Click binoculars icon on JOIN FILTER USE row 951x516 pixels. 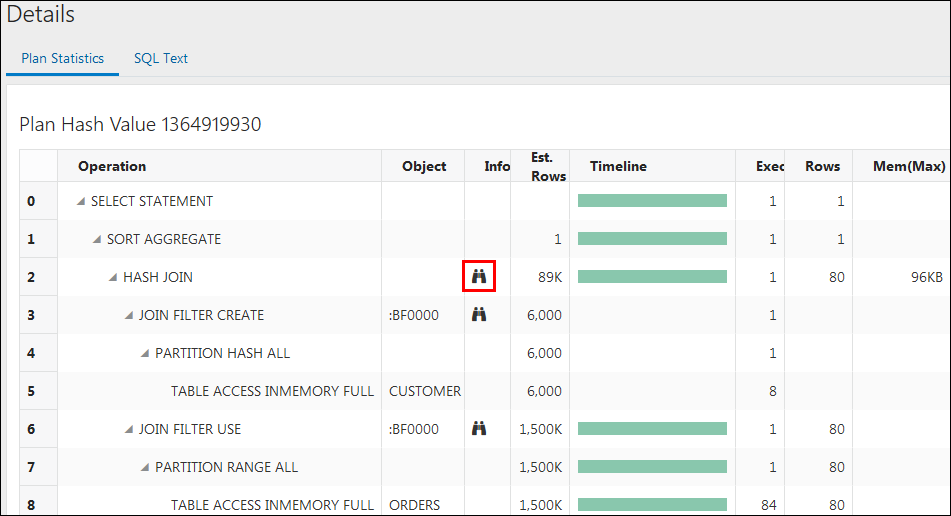click(479, 428)
